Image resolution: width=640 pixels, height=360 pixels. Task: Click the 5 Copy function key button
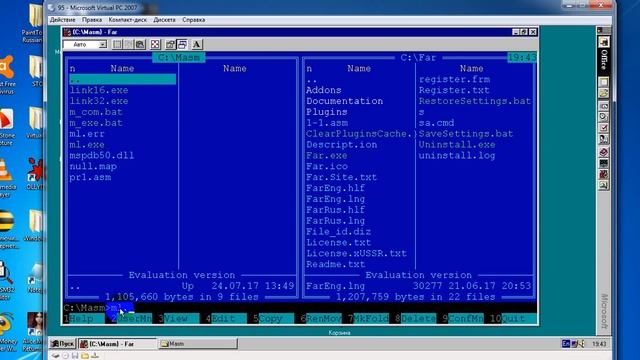273,318
